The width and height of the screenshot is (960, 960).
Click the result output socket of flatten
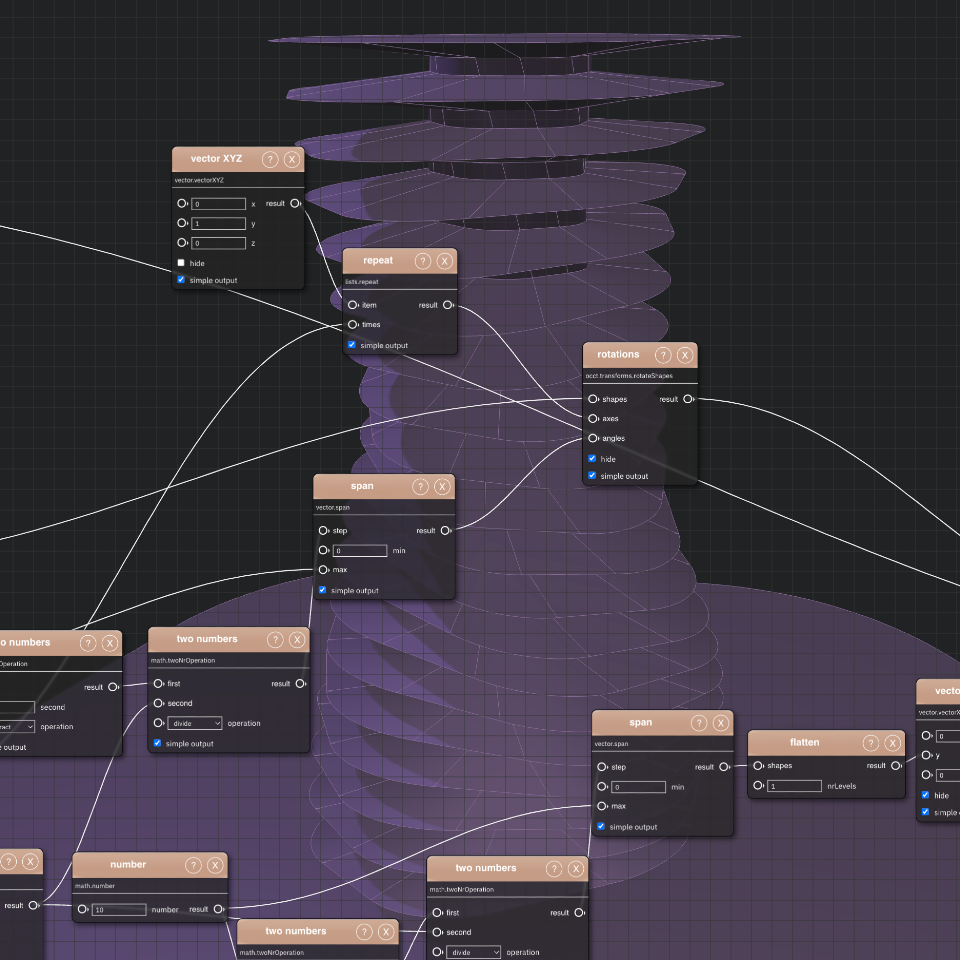pyautogui.click(x=896, y=766)
